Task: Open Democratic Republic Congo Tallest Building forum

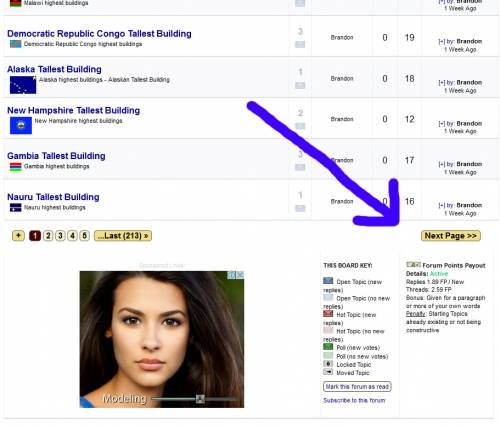Action: pos(99,34)
